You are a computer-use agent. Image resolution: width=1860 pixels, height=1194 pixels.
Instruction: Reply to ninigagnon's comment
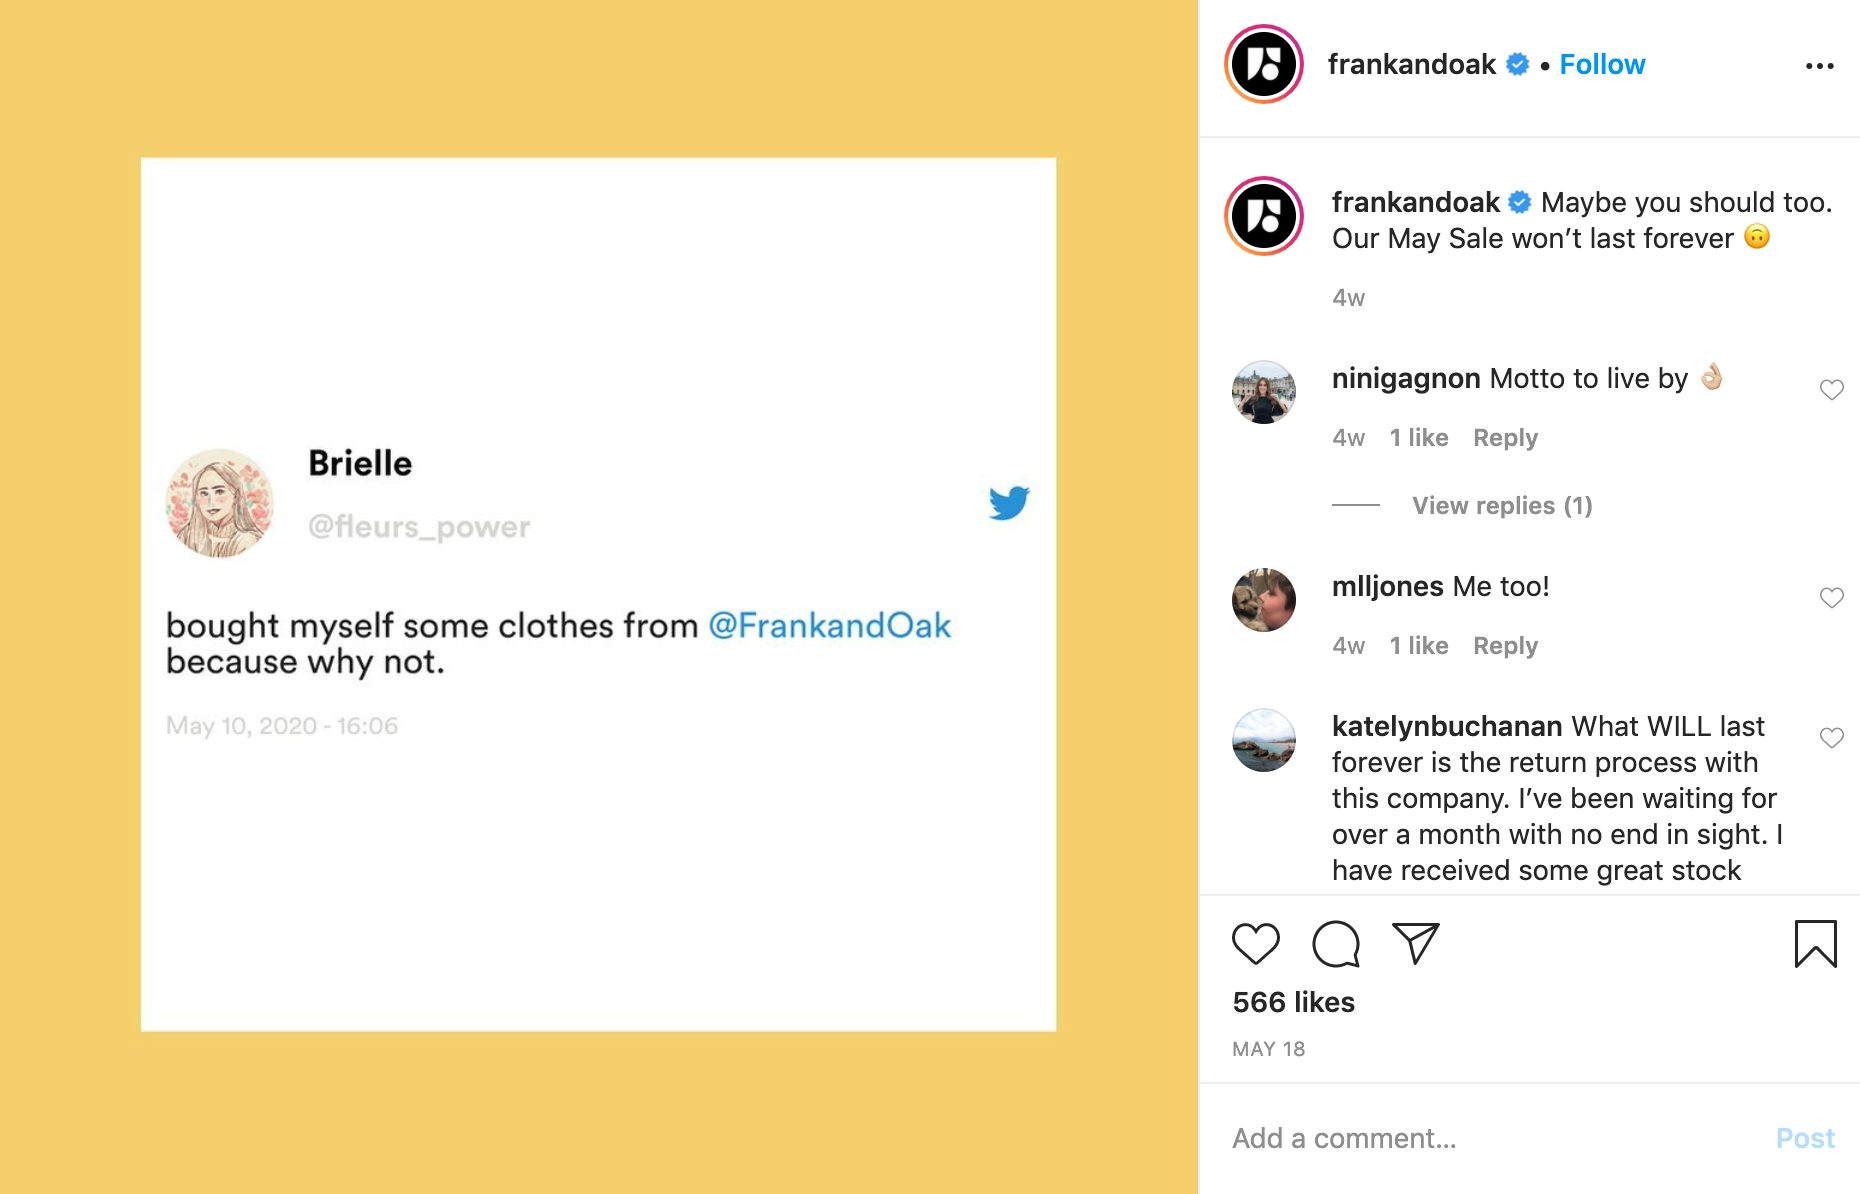click(x=1505, y=438)
